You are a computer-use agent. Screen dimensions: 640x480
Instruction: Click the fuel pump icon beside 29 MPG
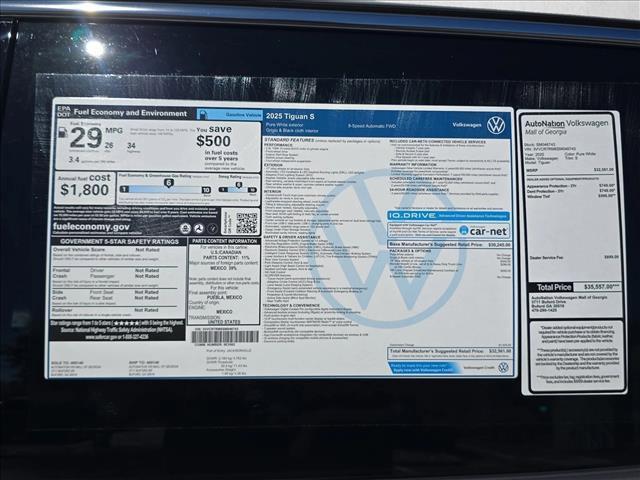63,133
